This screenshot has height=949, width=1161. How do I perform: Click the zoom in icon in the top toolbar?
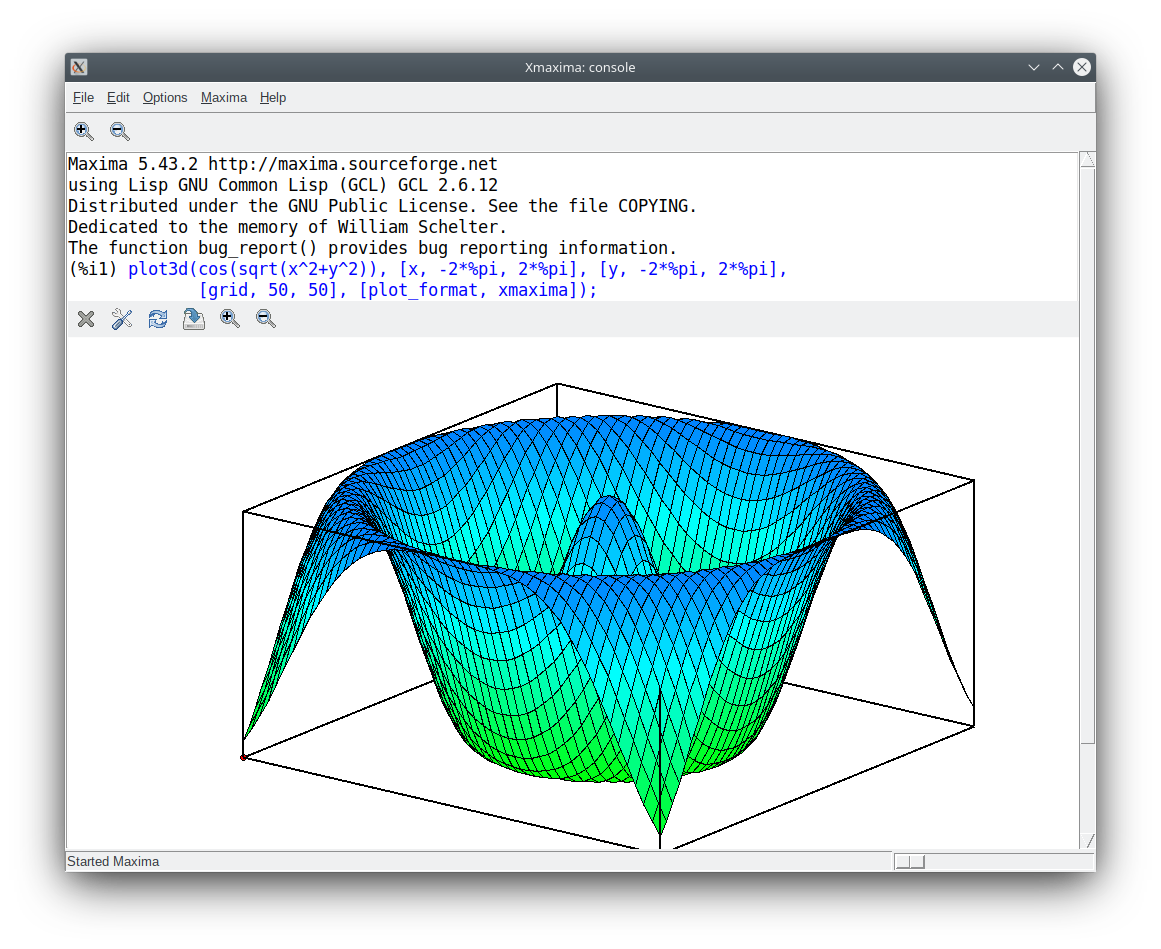click(84, 132)
